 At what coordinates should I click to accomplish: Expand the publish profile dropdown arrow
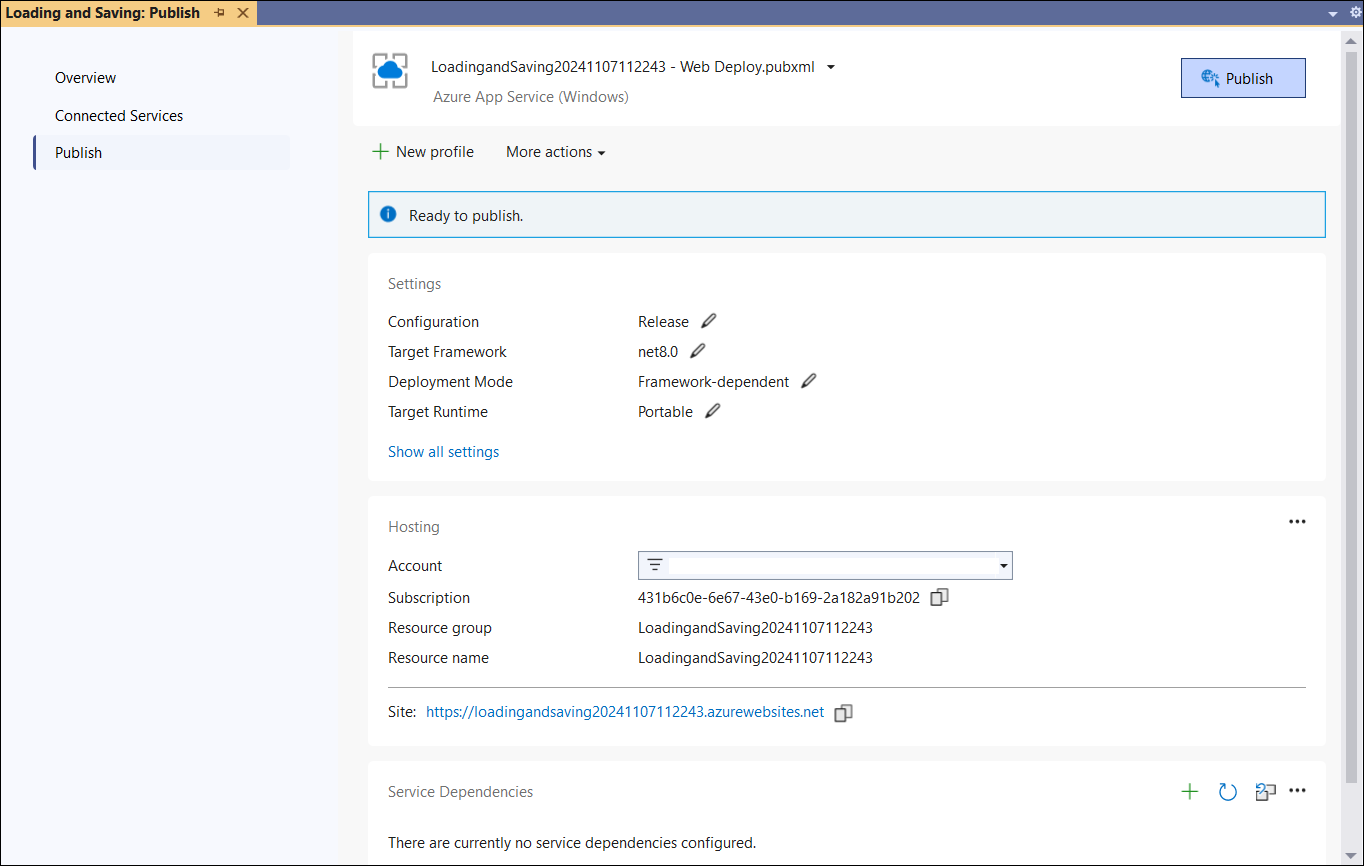(831, 67)
